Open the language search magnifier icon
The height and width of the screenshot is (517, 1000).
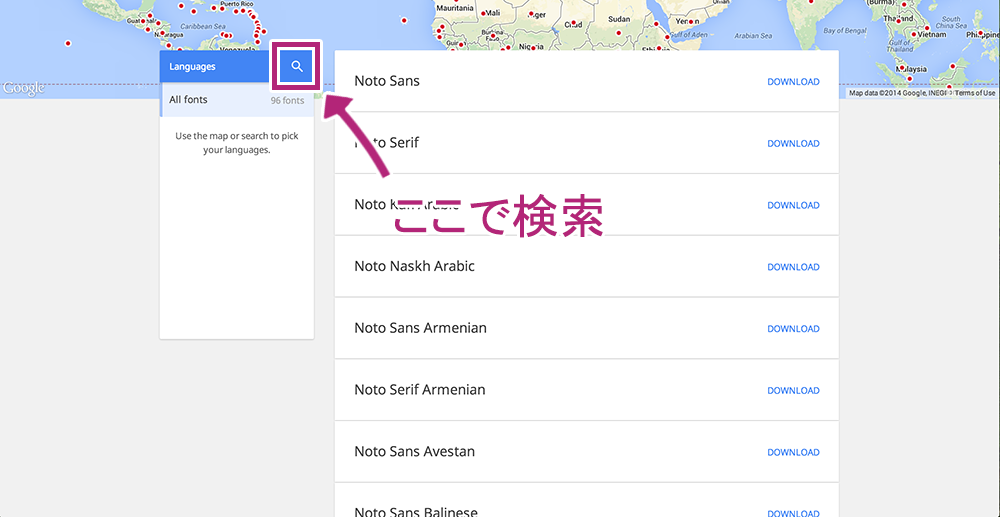297,66
